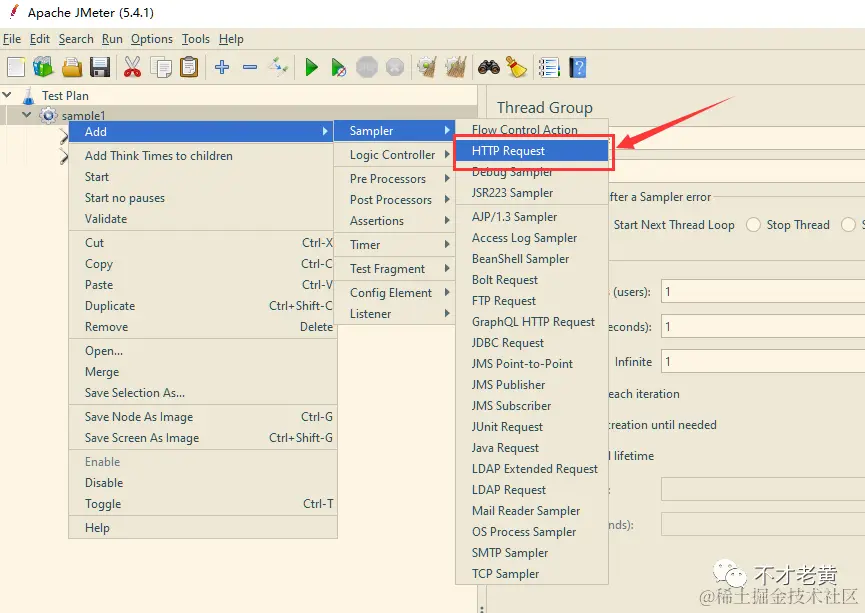Screen dimensions: 865x613
Task: Click the Help question mark icon
Action: [578, 67]
